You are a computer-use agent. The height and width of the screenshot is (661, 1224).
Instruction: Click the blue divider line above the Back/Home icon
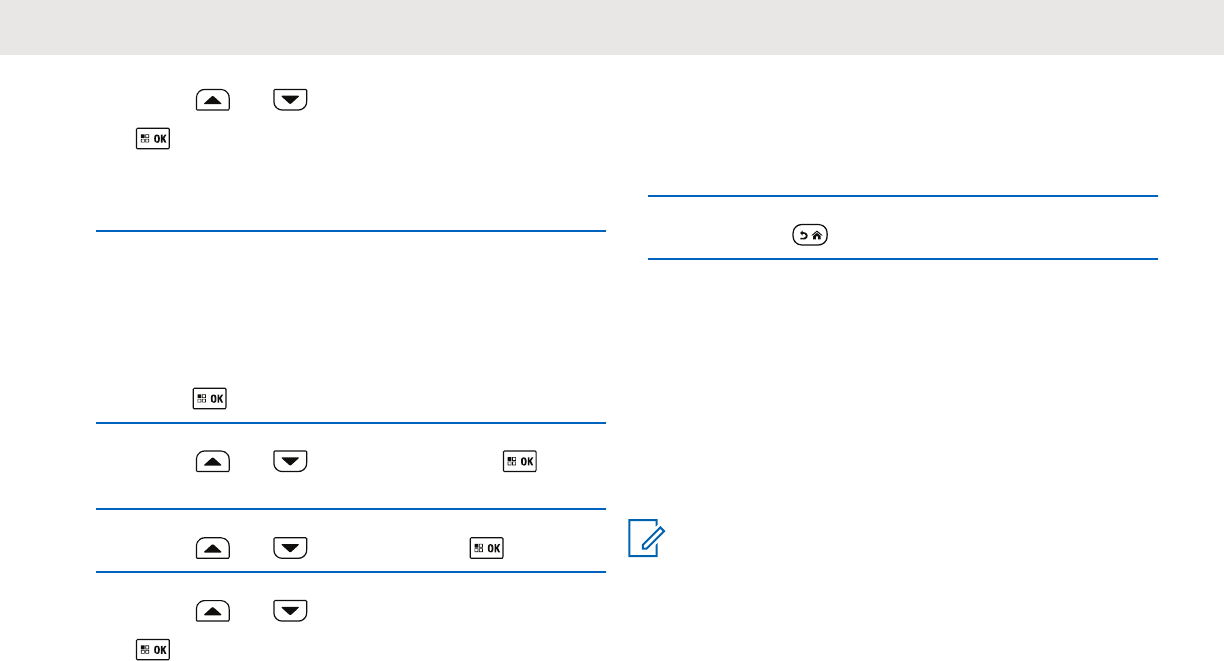902,197
